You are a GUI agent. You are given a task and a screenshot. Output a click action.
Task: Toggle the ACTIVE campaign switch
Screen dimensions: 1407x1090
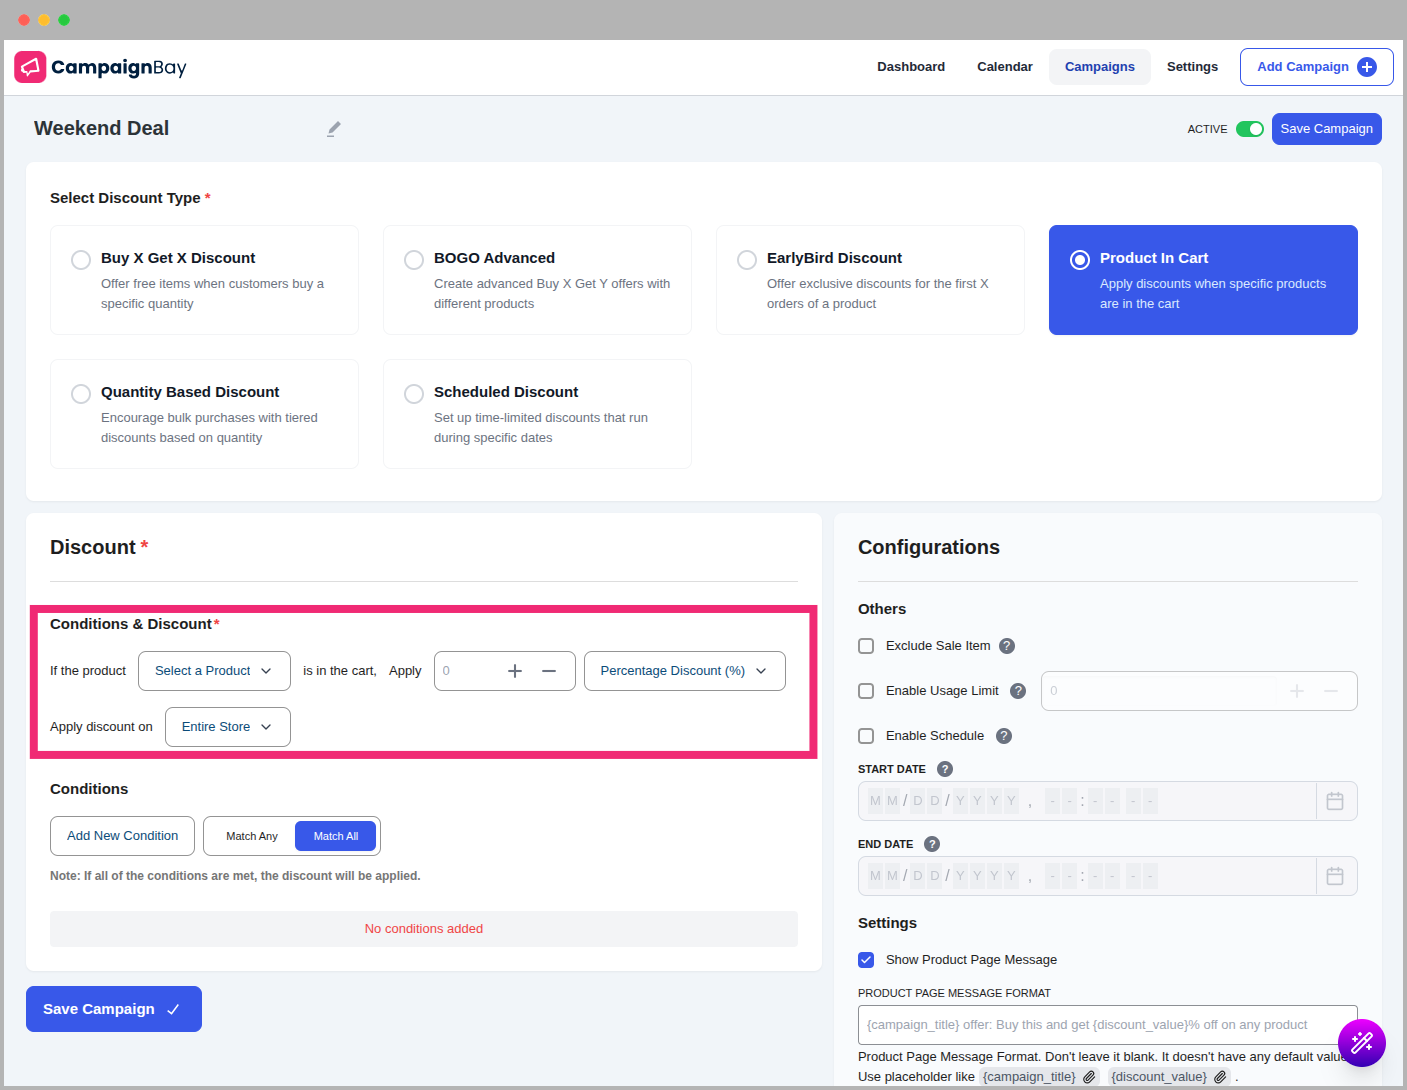(x=1249, y=129)
